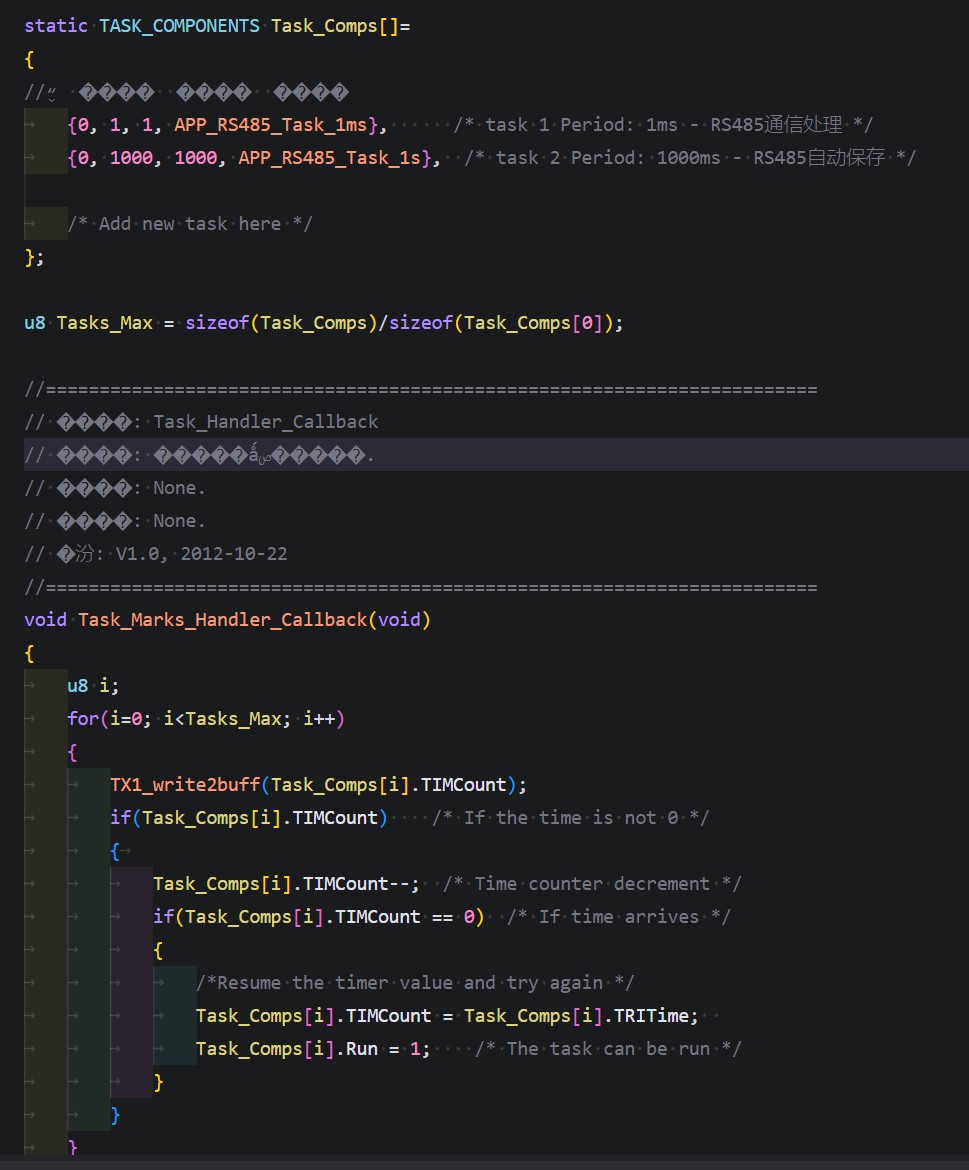Viewport: 969px width, 1170px height.
Task: Click the first sizeof keyword
Action: pos(217,323)
